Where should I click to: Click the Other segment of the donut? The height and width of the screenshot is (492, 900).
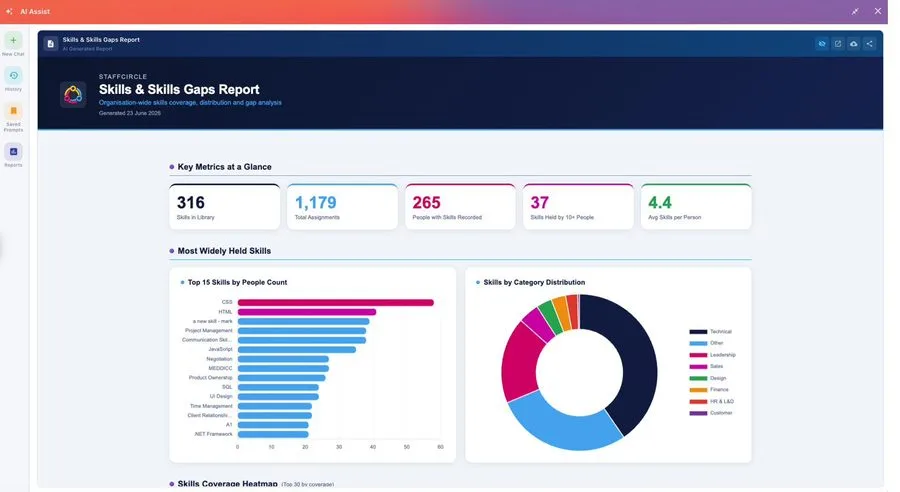[x=560, y=425]
